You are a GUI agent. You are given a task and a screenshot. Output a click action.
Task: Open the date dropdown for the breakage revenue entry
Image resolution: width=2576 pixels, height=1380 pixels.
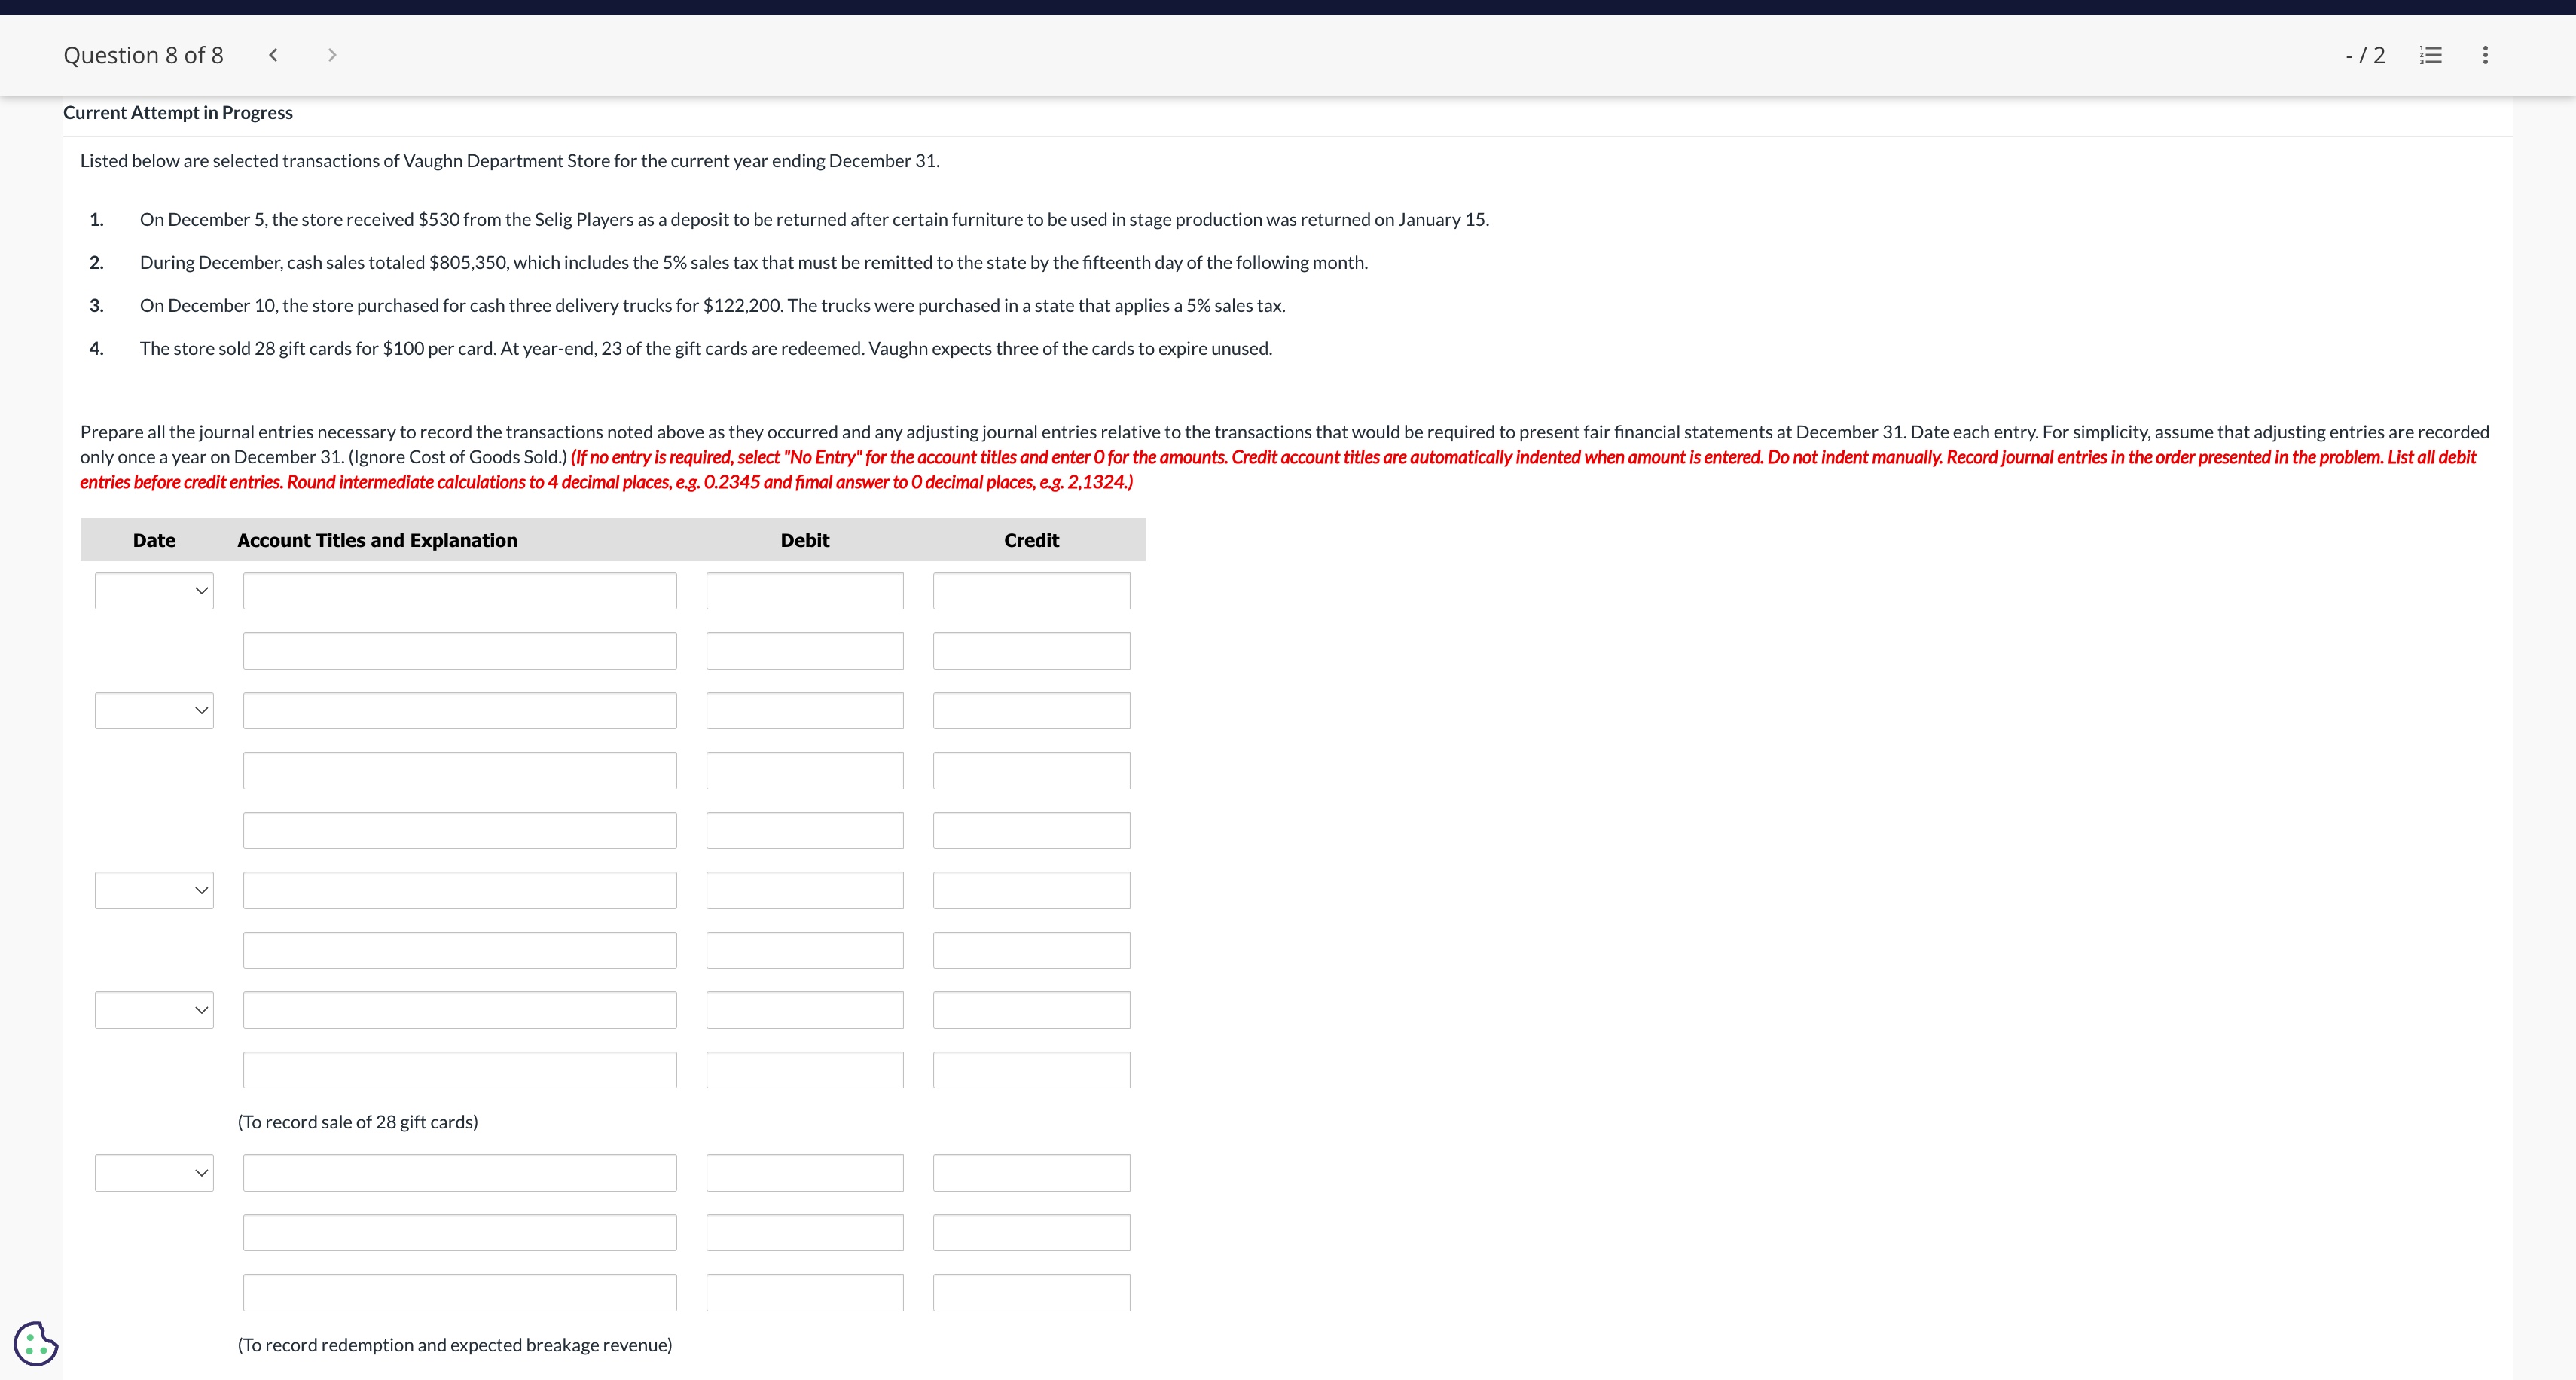154,1172
